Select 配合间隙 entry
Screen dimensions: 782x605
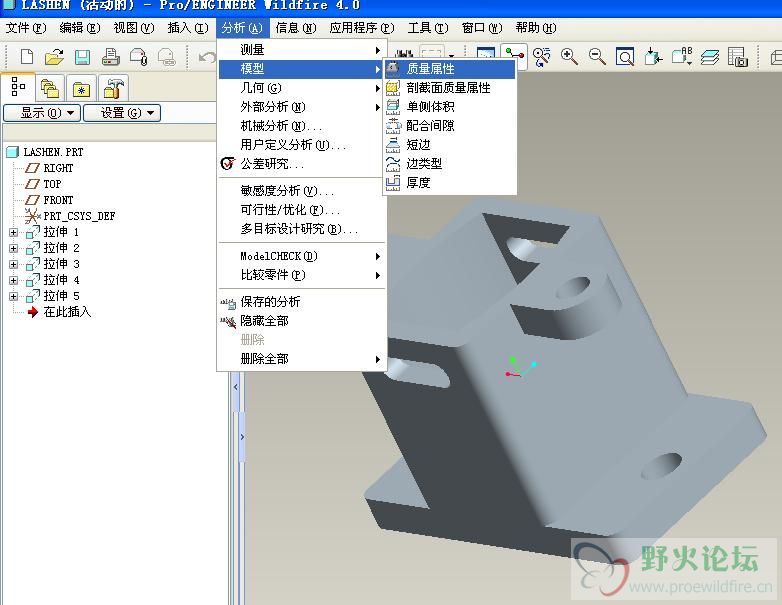450,126
